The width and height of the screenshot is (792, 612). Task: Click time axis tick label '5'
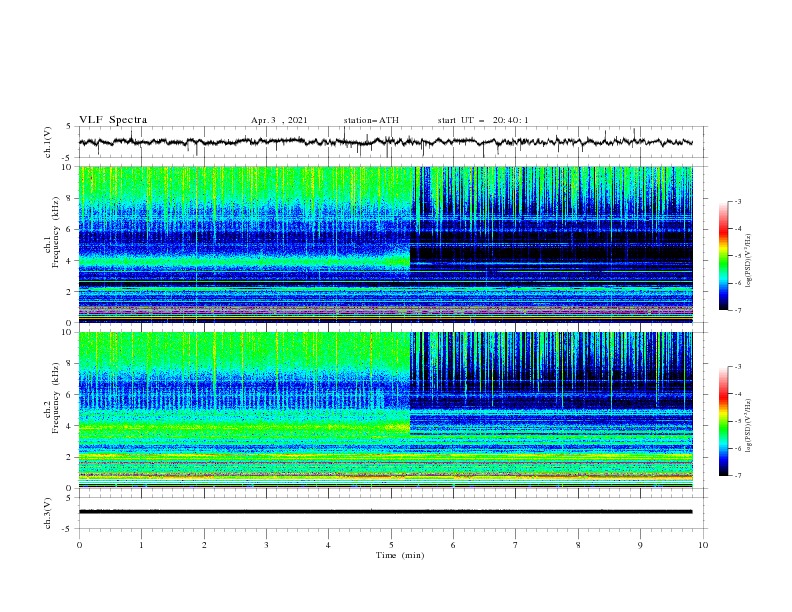tap(391, 545)
